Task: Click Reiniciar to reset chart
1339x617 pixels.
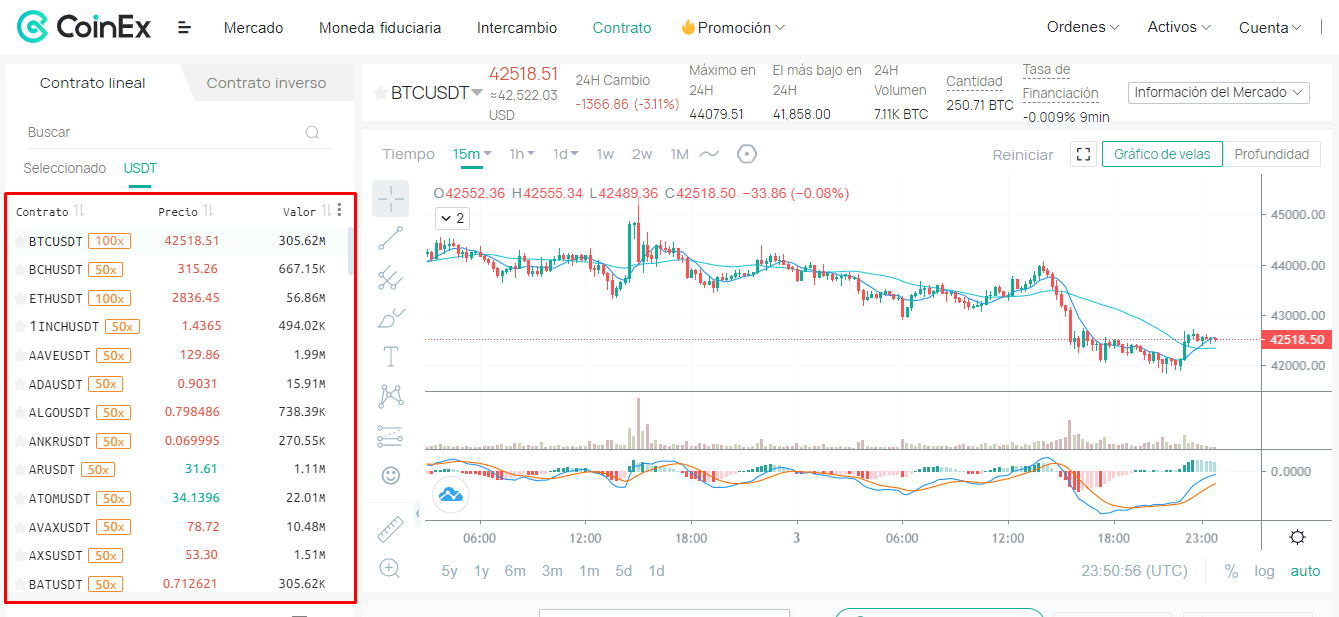Action: [x=1022, y=155]
